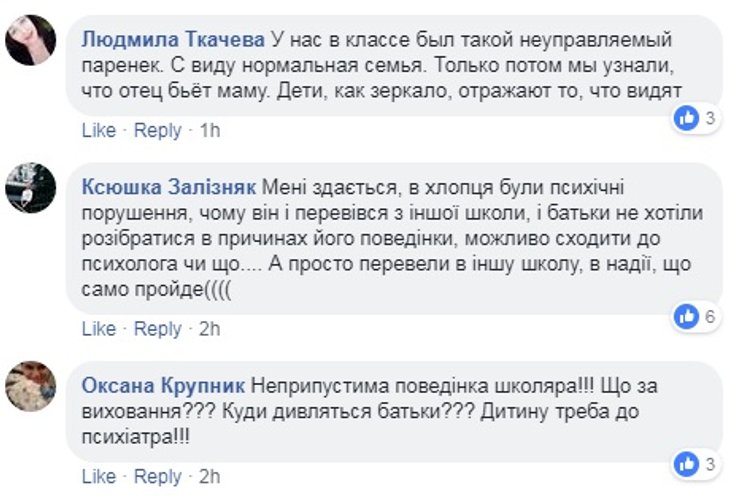The height and width of the screenshot is (499, 740).
Task: Click like reaction icon on Людмила Ткачева's comment
Action: point(687,118)
